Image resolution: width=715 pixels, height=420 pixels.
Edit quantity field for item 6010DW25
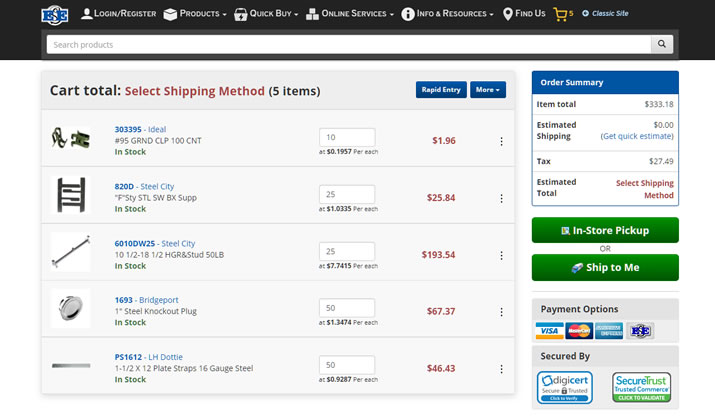[347, 251]
